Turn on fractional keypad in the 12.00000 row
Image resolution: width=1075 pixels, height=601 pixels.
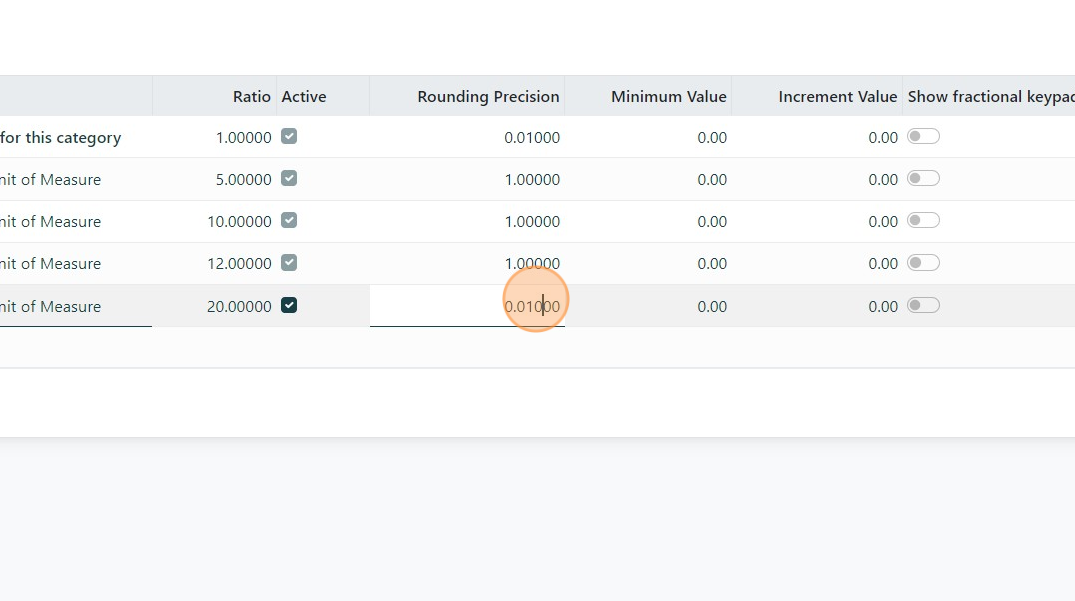(x=923, y=262)
